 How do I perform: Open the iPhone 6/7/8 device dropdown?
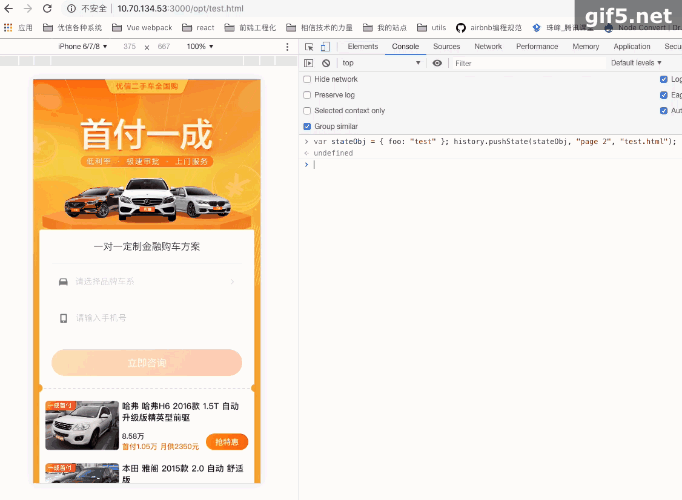83,47
